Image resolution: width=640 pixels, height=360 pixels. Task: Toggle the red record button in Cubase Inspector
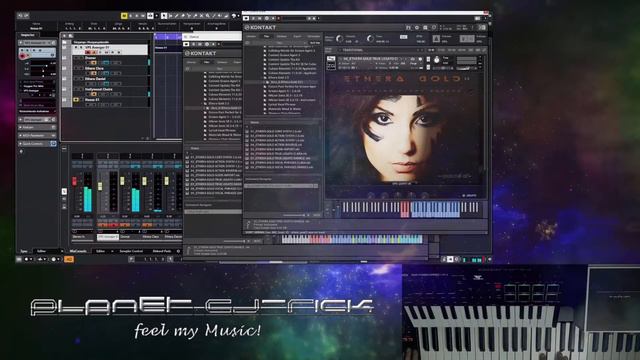coord(22,56)
